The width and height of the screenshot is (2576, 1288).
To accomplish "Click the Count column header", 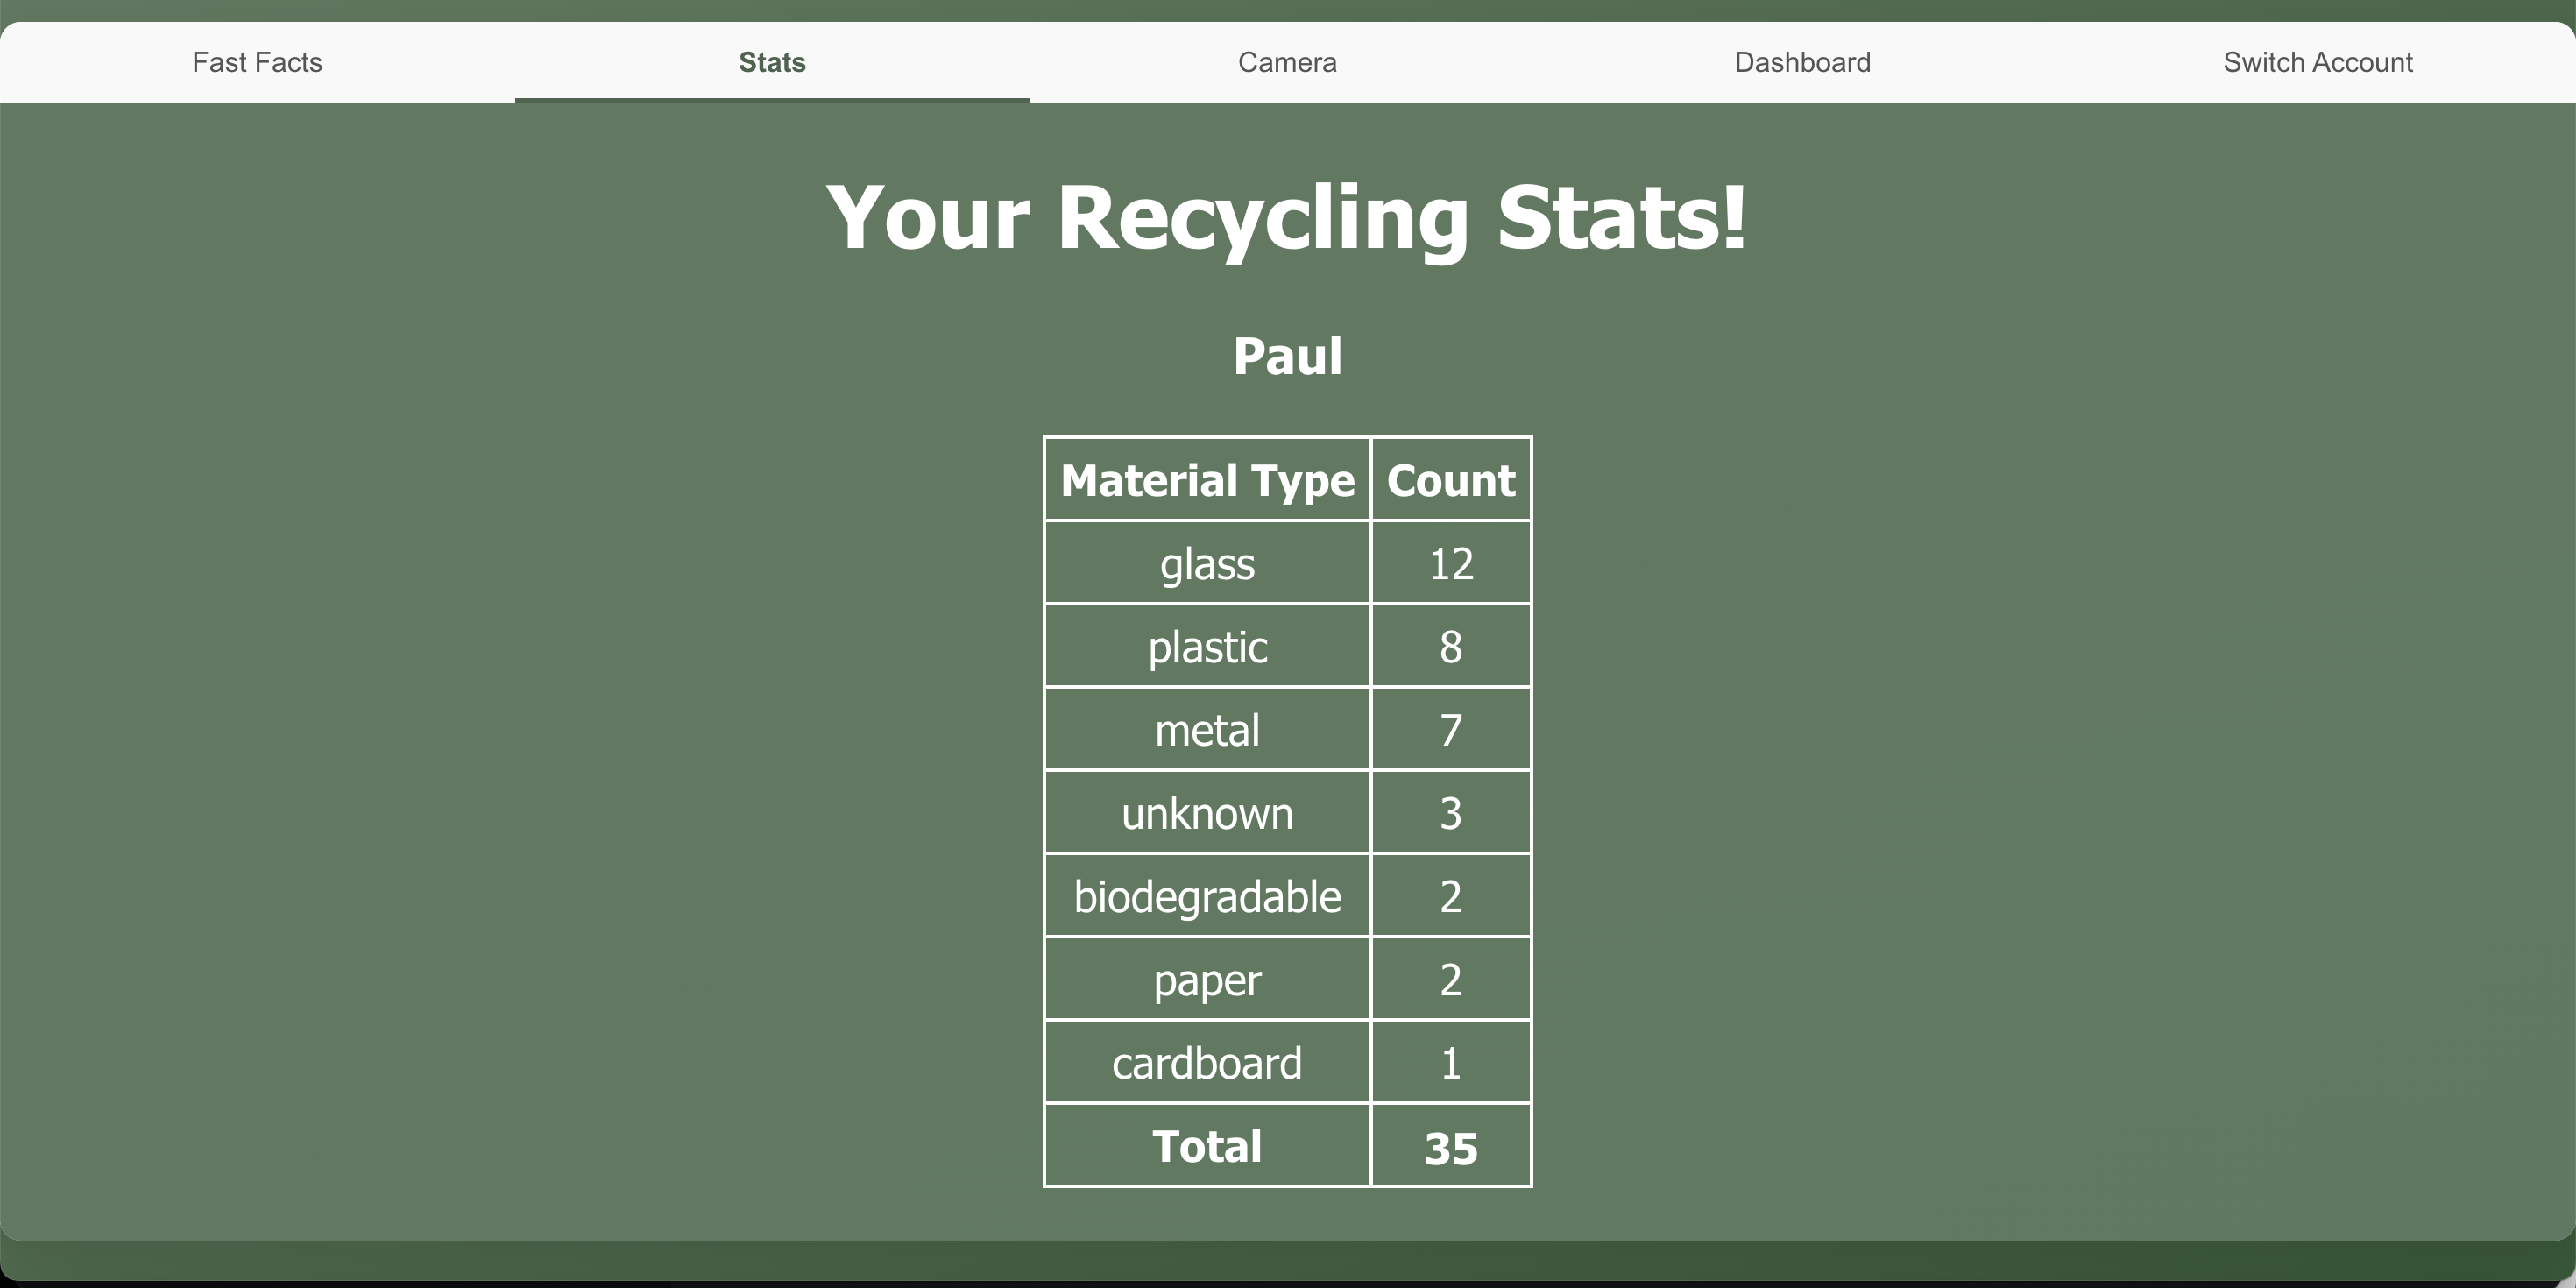I will (x=1450, y=480).
